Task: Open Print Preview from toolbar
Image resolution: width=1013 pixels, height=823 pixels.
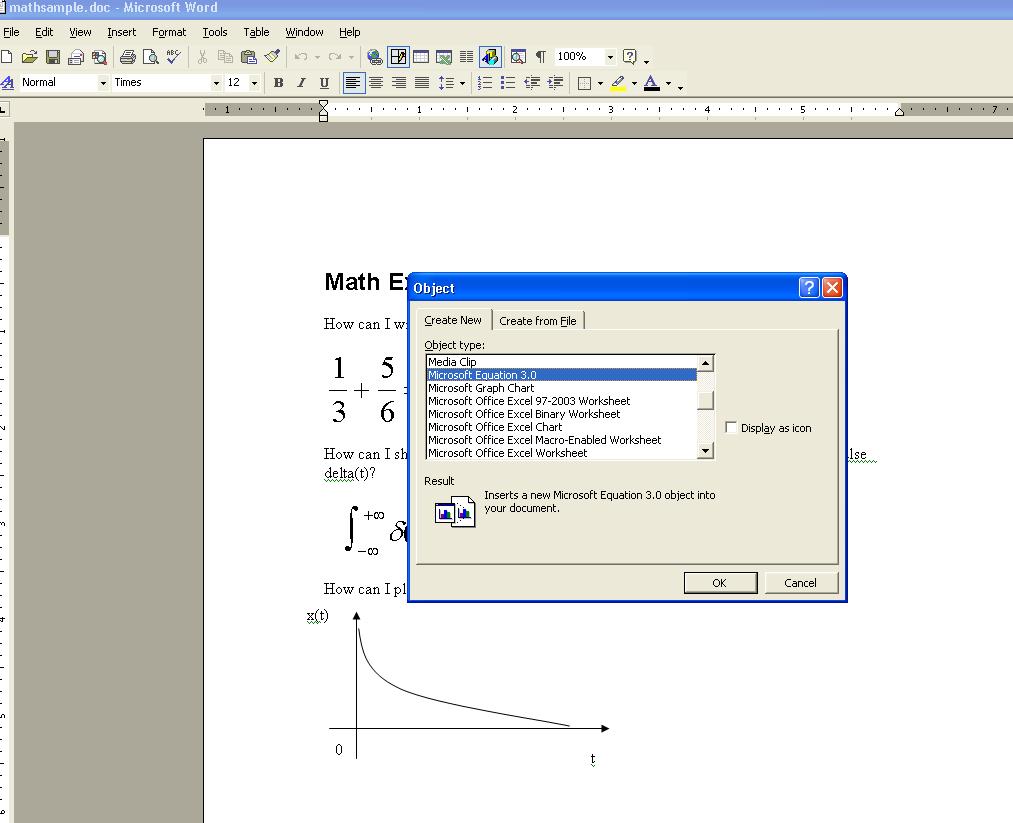Action: point(151,57)
